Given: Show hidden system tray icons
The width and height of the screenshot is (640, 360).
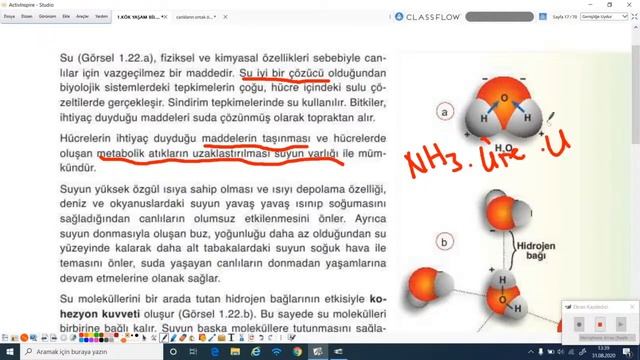Looking at the screenshot, I should [x=530, y=352].
